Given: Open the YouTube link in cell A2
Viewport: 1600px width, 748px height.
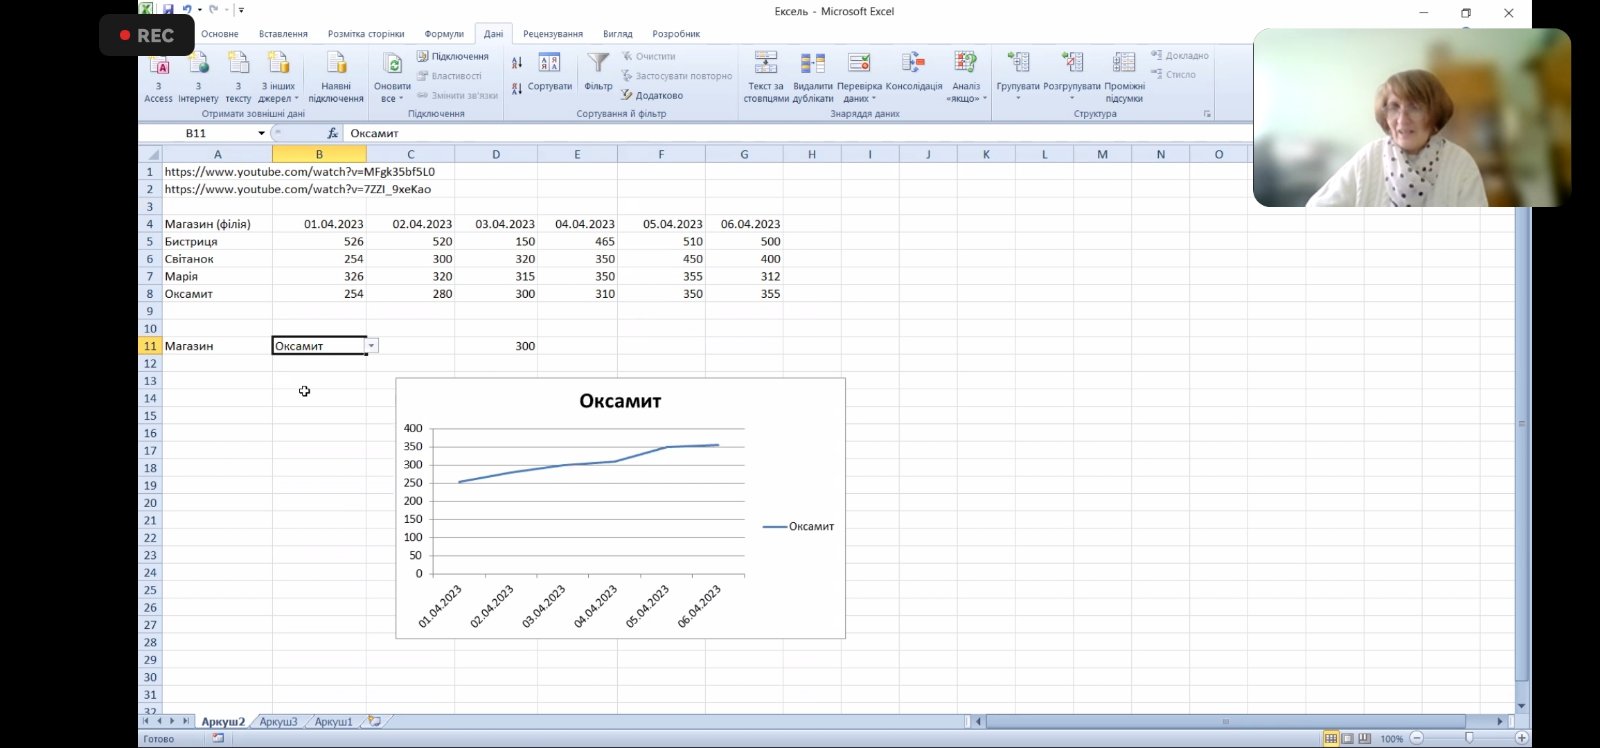Looking at the screenshot, I should tap(297, 189).
